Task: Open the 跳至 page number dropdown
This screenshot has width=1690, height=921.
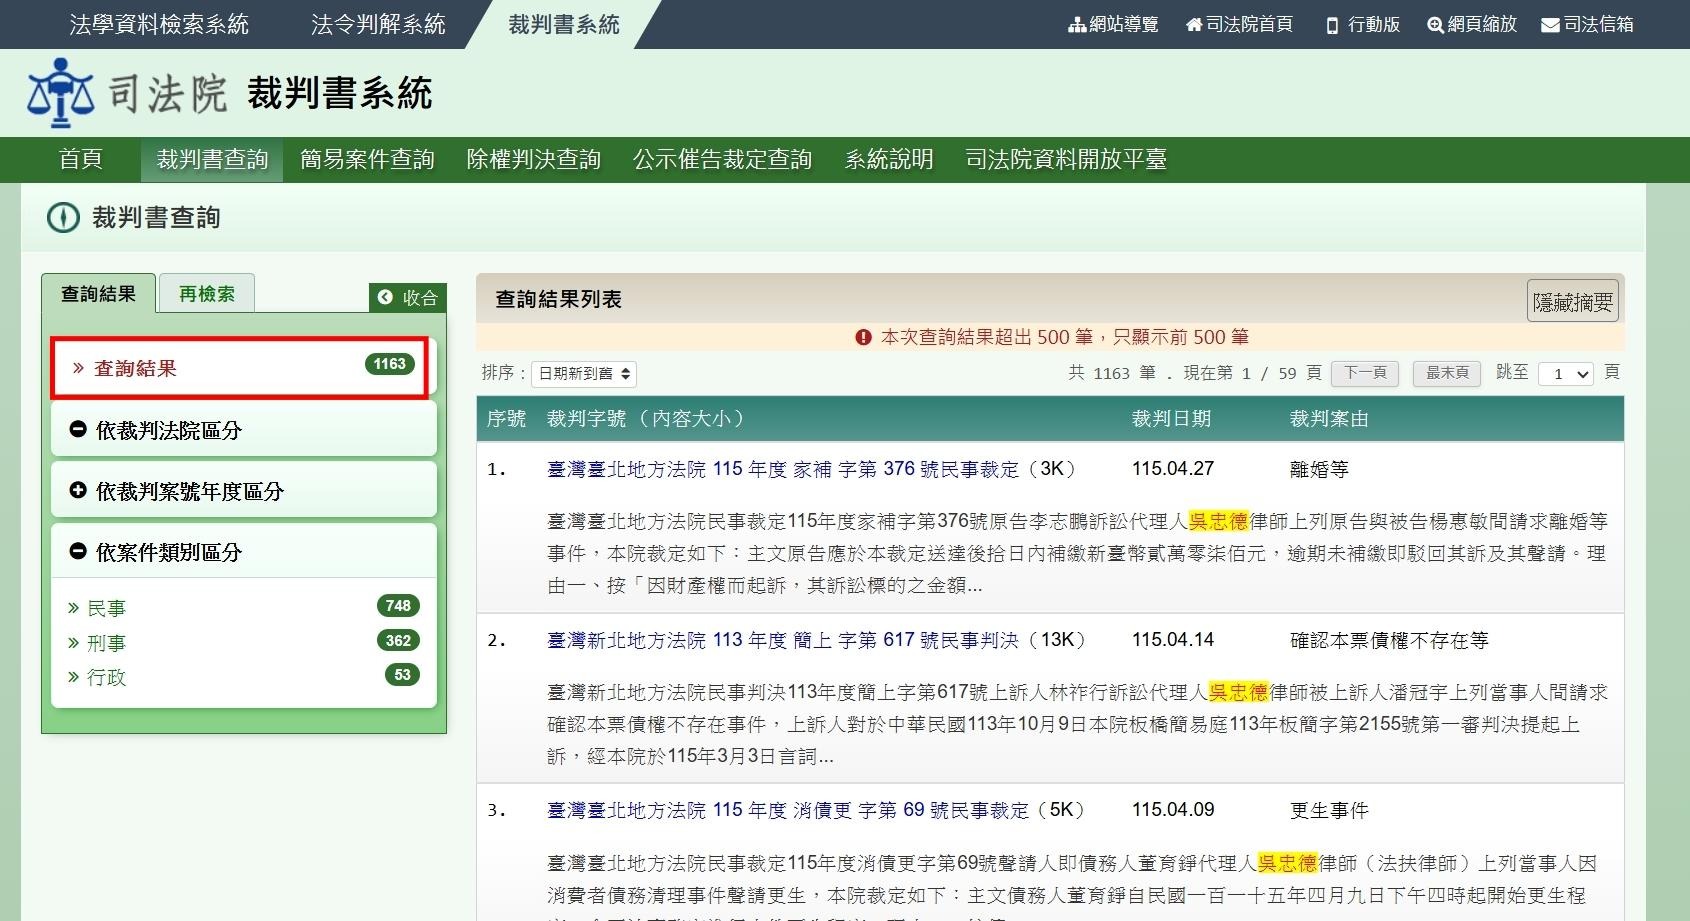Action: click(x=1566, y=374)
